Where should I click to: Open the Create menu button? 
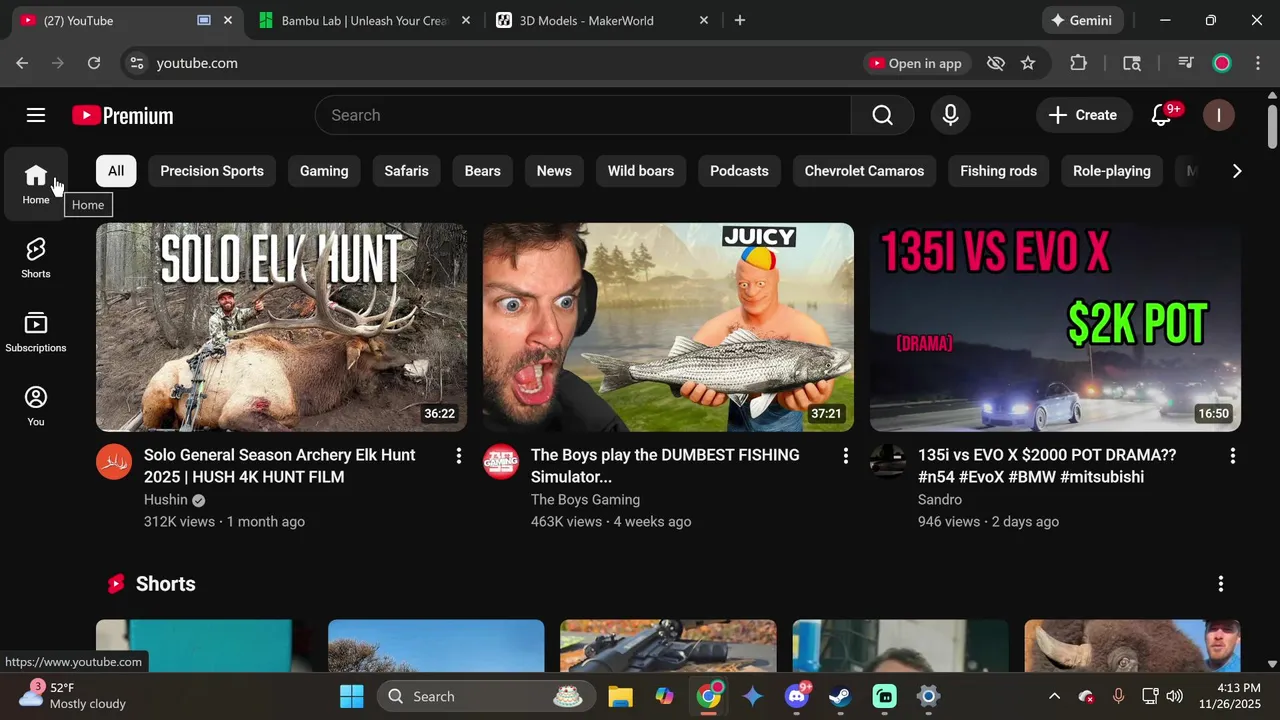click(1084, 115)
